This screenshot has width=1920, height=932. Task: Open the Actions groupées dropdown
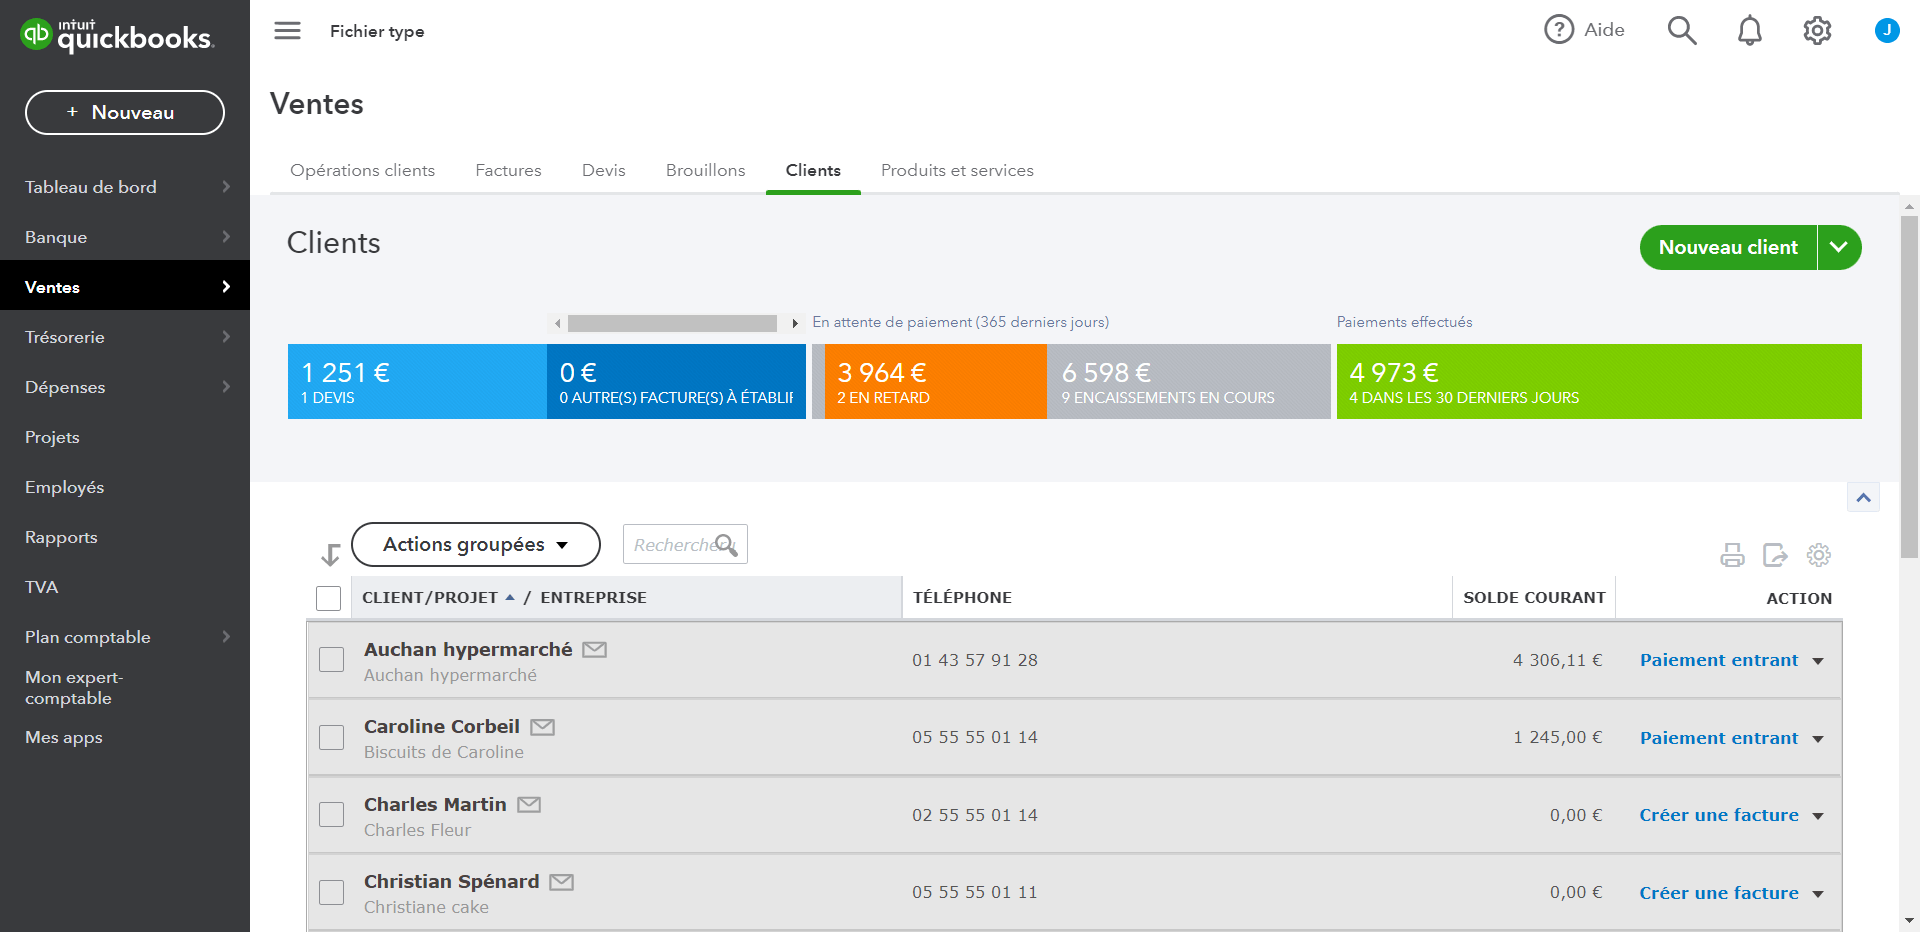(x=475, y=545)
